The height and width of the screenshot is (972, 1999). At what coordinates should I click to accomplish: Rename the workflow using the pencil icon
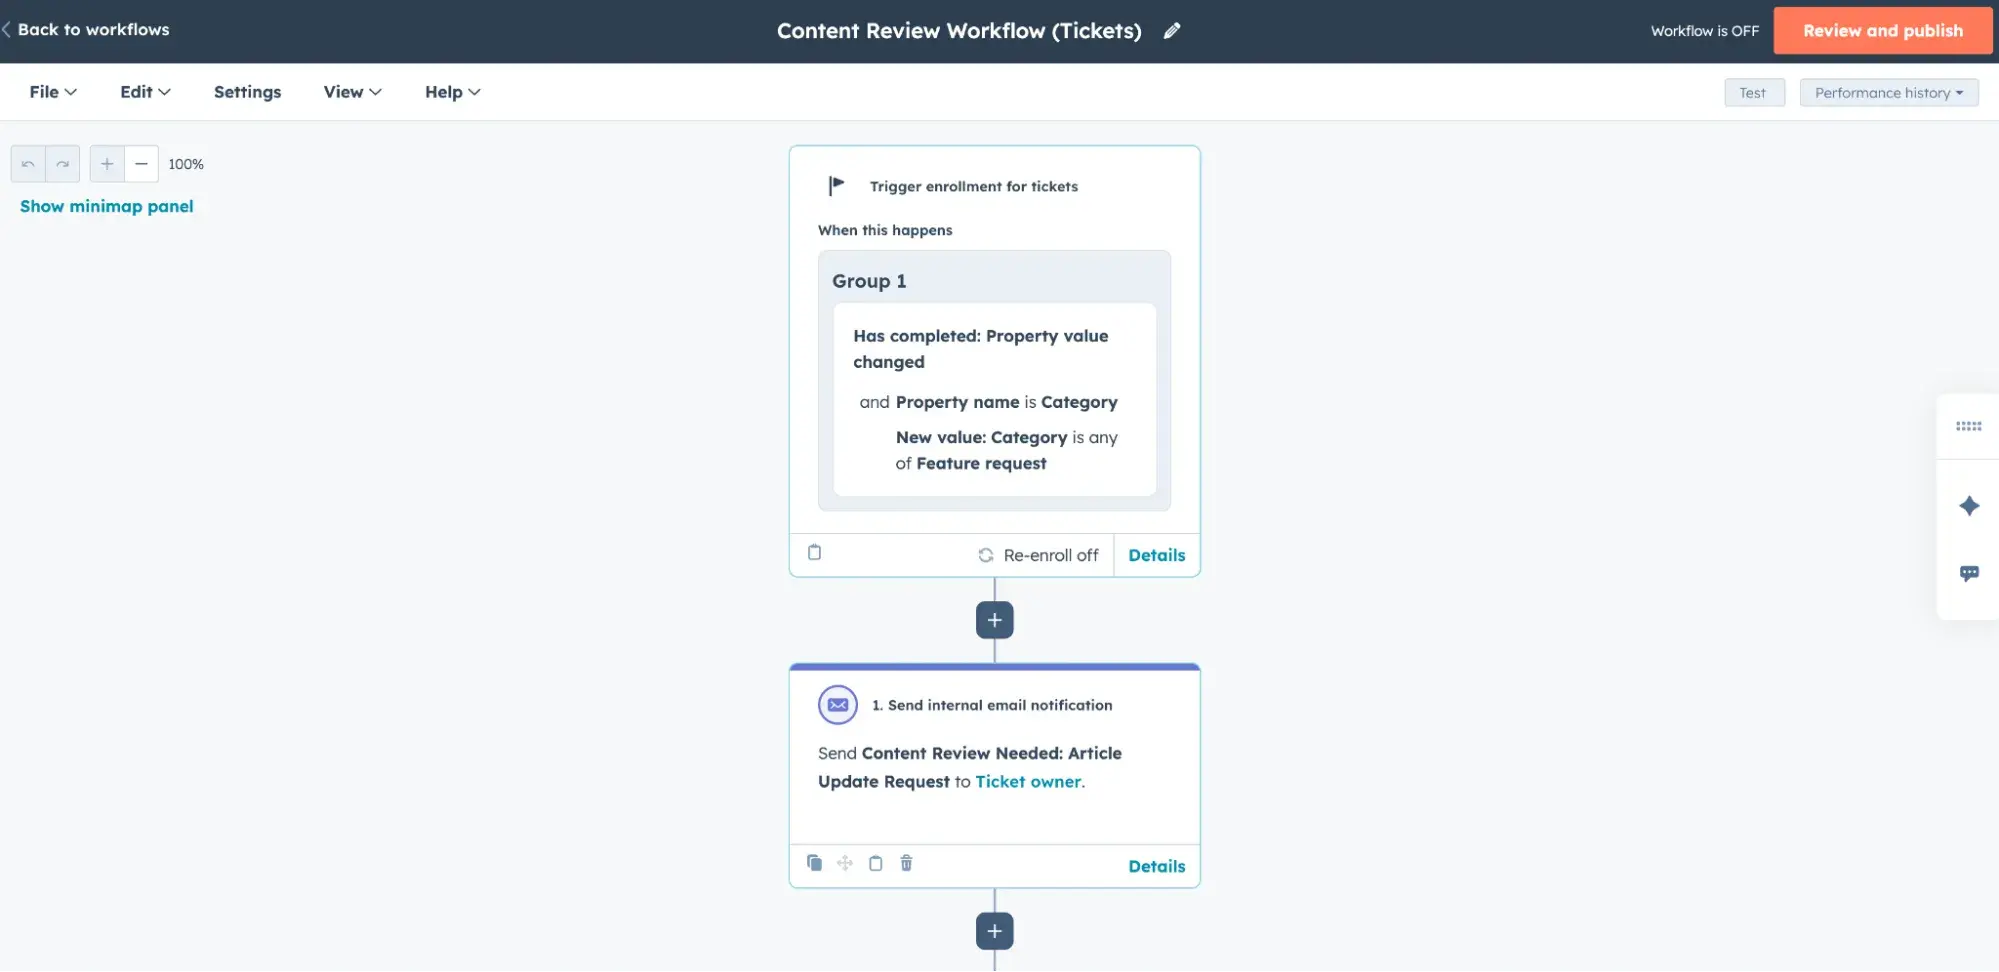click(x=1172, y=31)
